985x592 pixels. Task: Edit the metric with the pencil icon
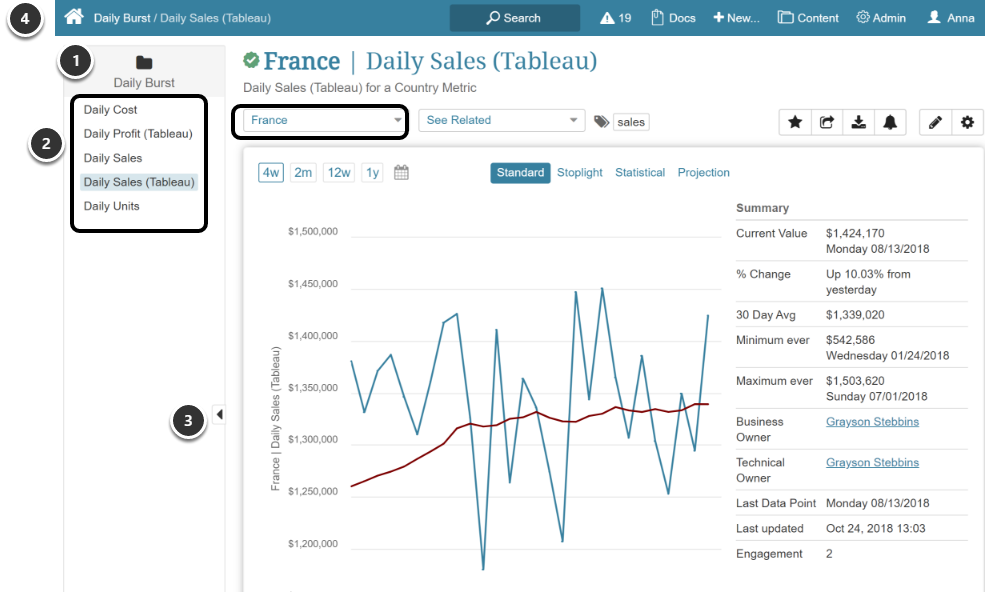[936, 121]
